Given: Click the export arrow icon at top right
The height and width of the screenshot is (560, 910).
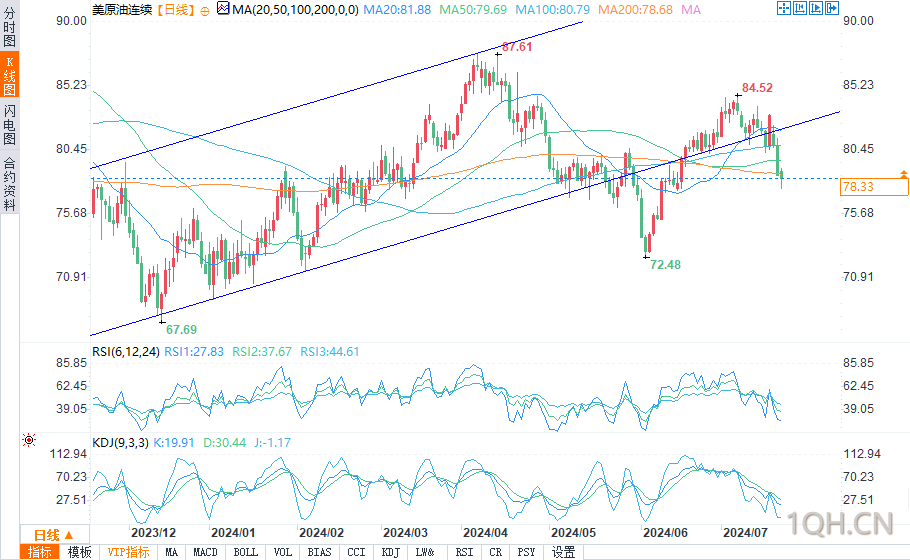Looking at the screenshot, I should point(832,8).
